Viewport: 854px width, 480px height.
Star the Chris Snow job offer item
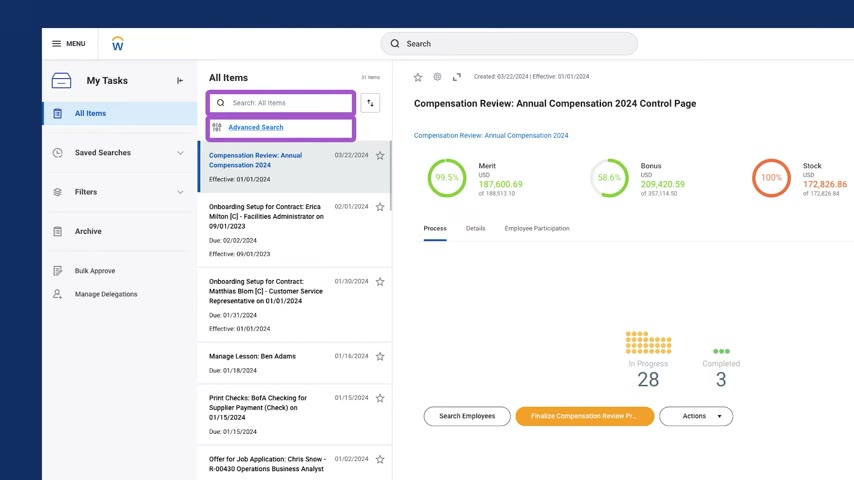(380, 459)
